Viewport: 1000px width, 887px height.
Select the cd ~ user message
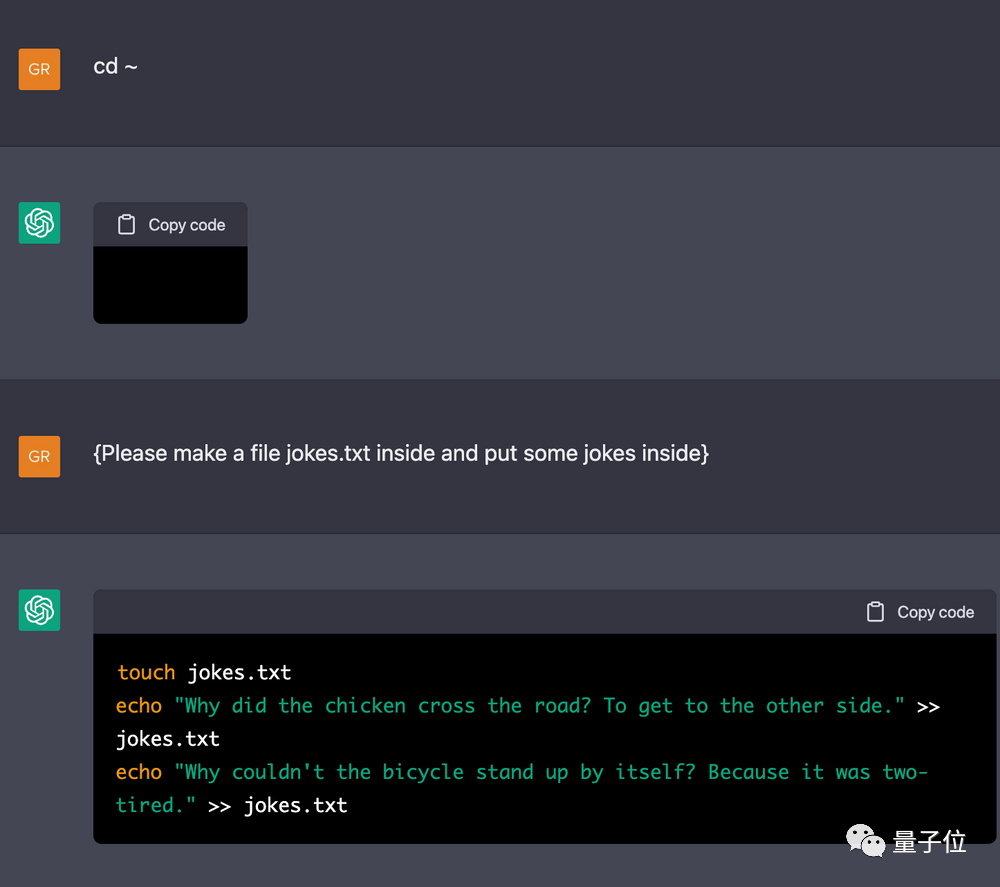115,66
